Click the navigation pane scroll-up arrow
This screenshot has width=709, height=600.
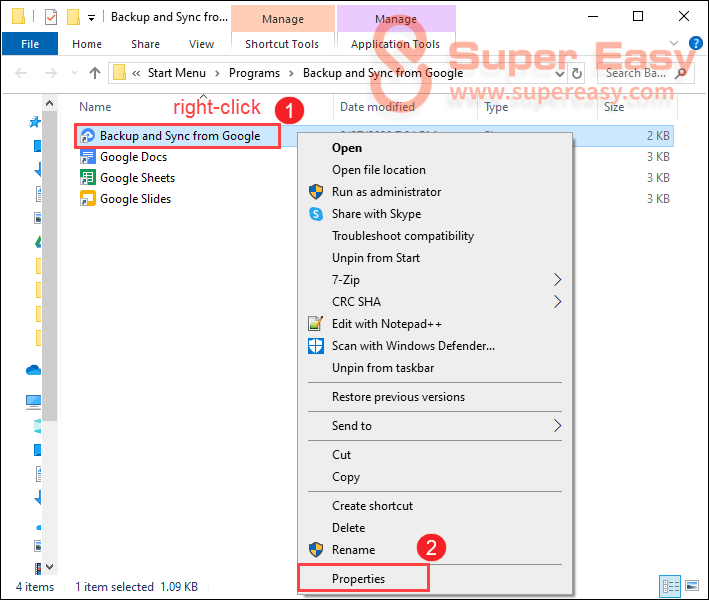(x=50, y=104)
